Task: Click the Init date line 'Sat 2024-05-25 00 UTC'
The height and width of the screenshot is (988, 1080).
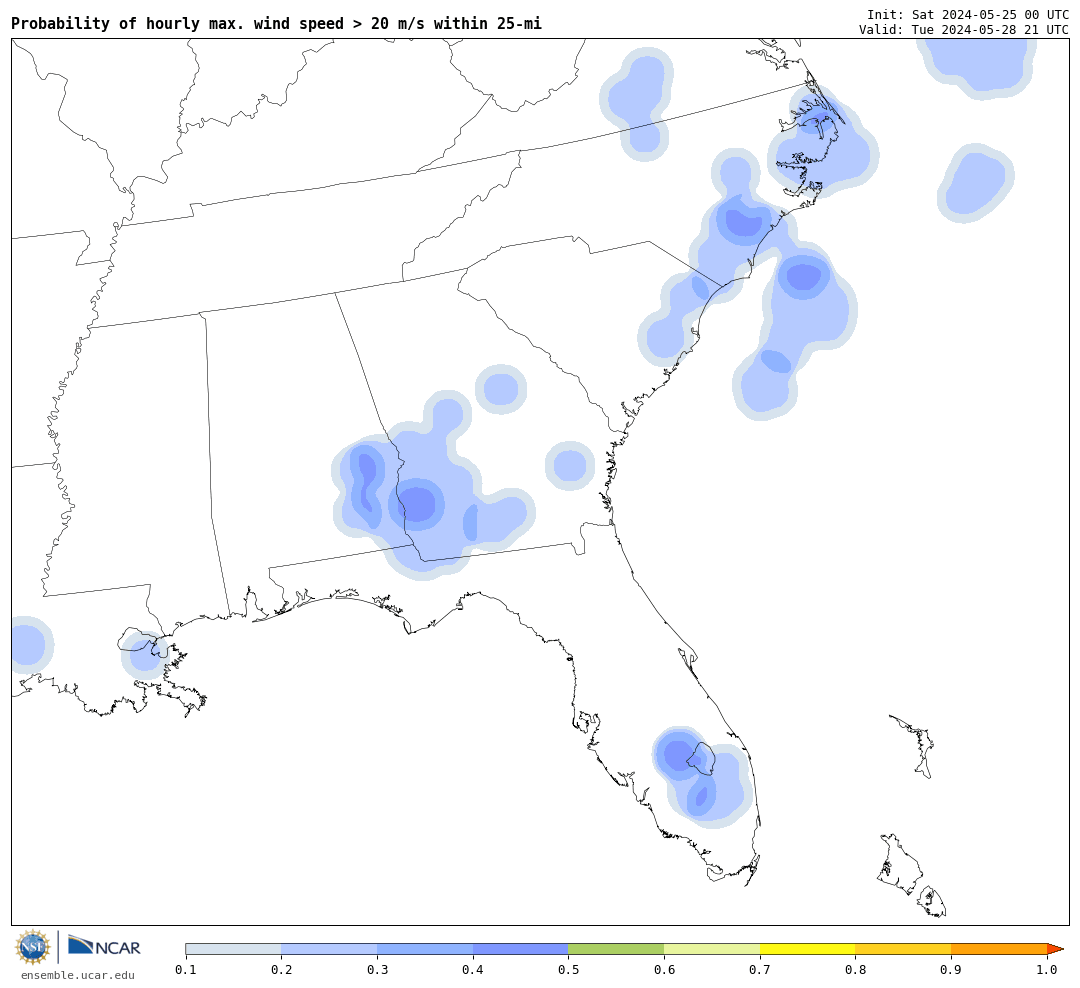Action: tap(968, 14)
